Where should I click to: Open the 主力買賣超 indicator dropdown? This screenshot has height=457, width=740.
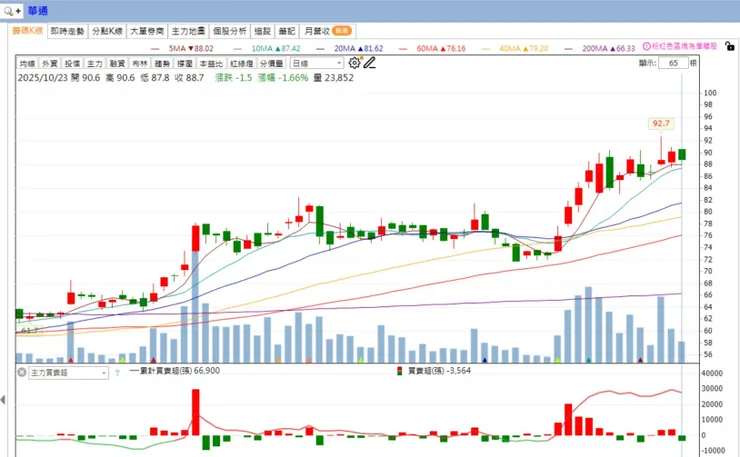point(69,372)
